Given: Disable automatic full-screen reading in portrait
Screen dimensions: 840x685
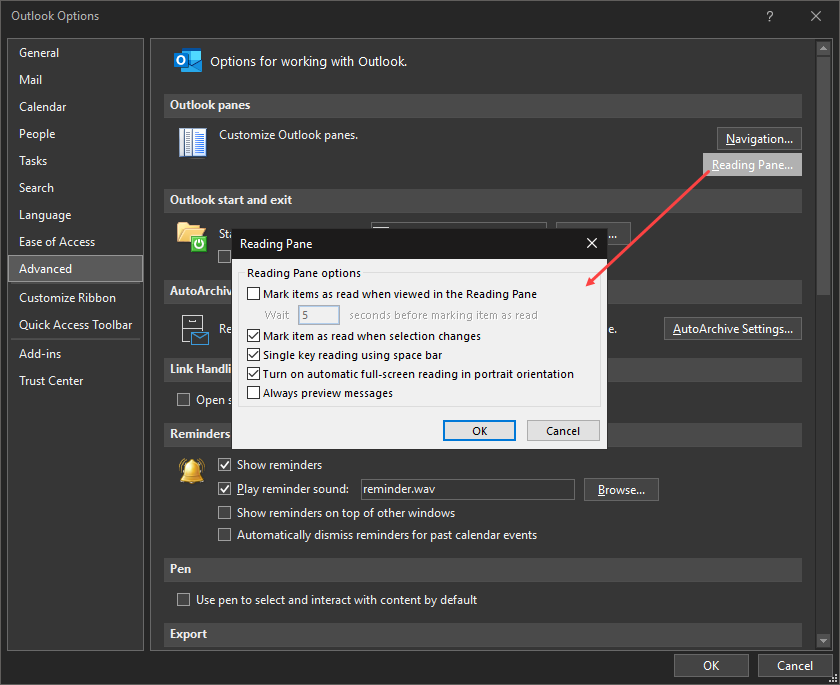Looking at the screenshot, I should (x=253, y=374).
